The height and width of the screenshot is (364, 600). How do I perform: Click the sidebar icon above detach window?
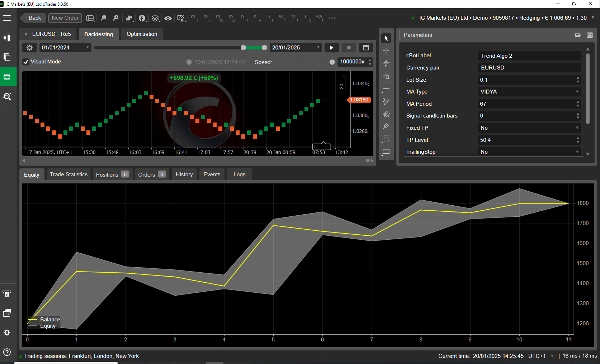point(7,294)
